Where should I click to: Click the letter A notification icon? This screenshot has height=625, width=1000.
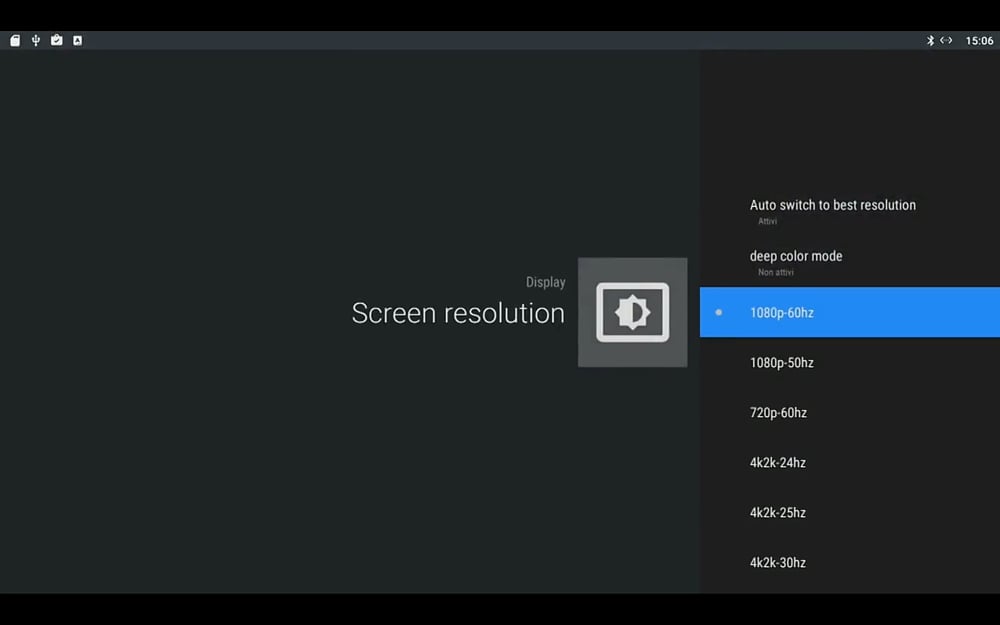coord(77,40)
